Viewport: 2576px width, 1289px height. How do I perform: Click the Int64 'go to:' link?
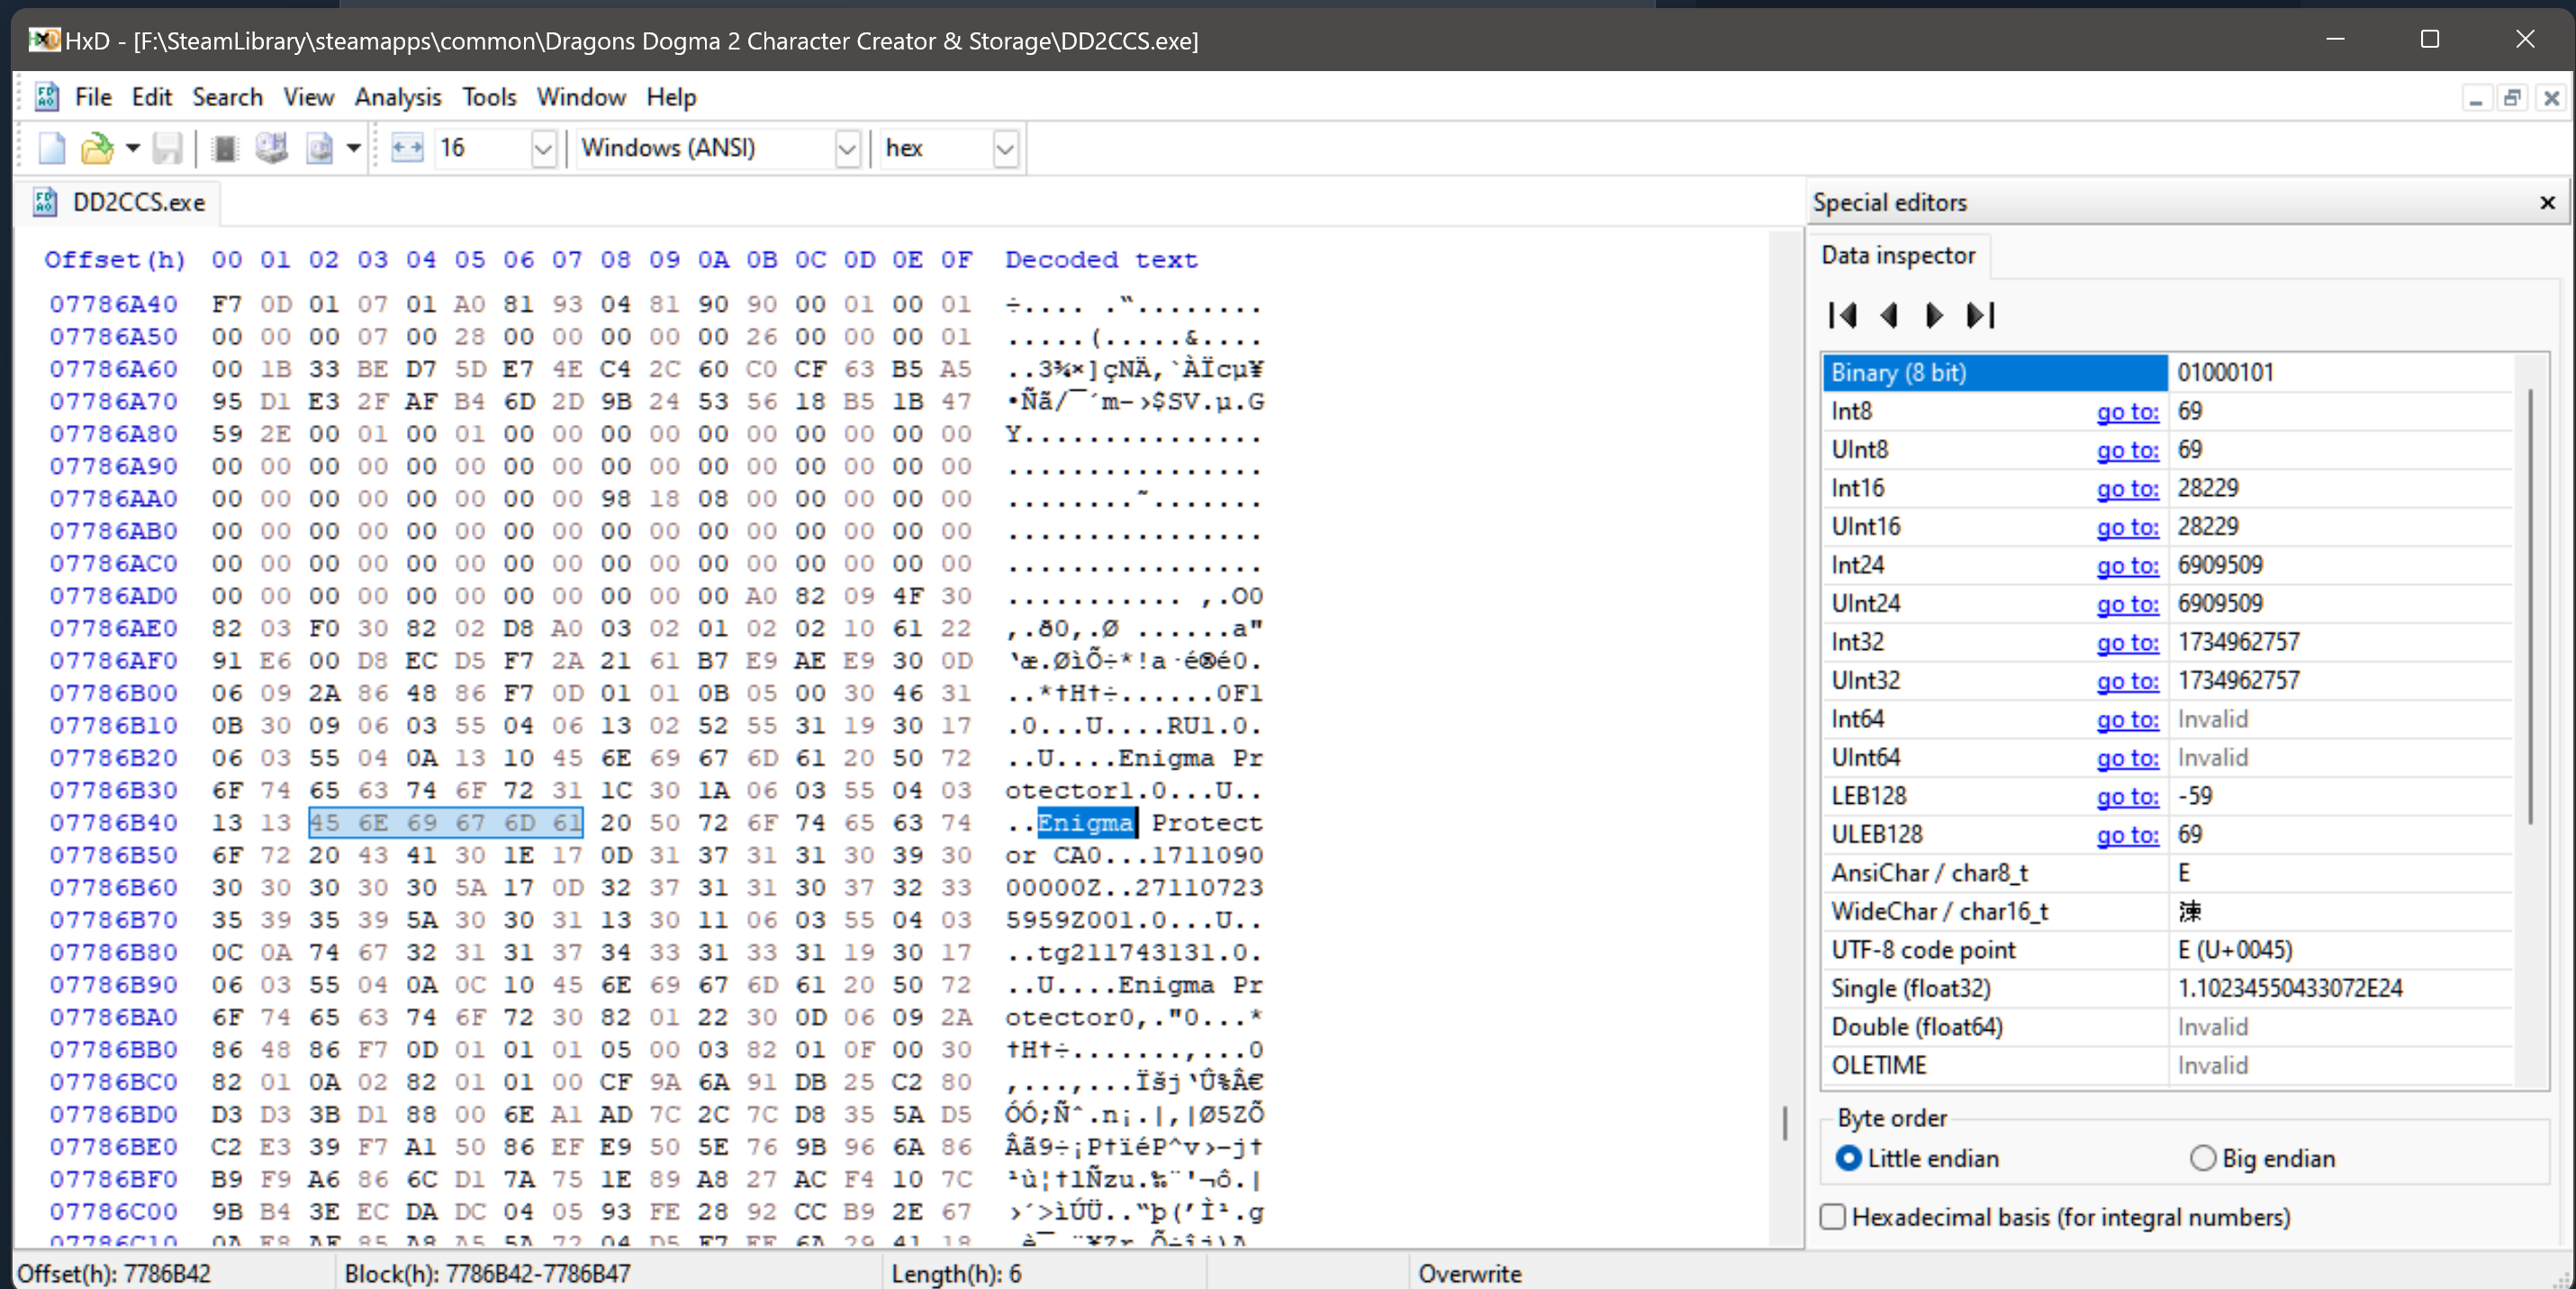[x=2127, y=720]
